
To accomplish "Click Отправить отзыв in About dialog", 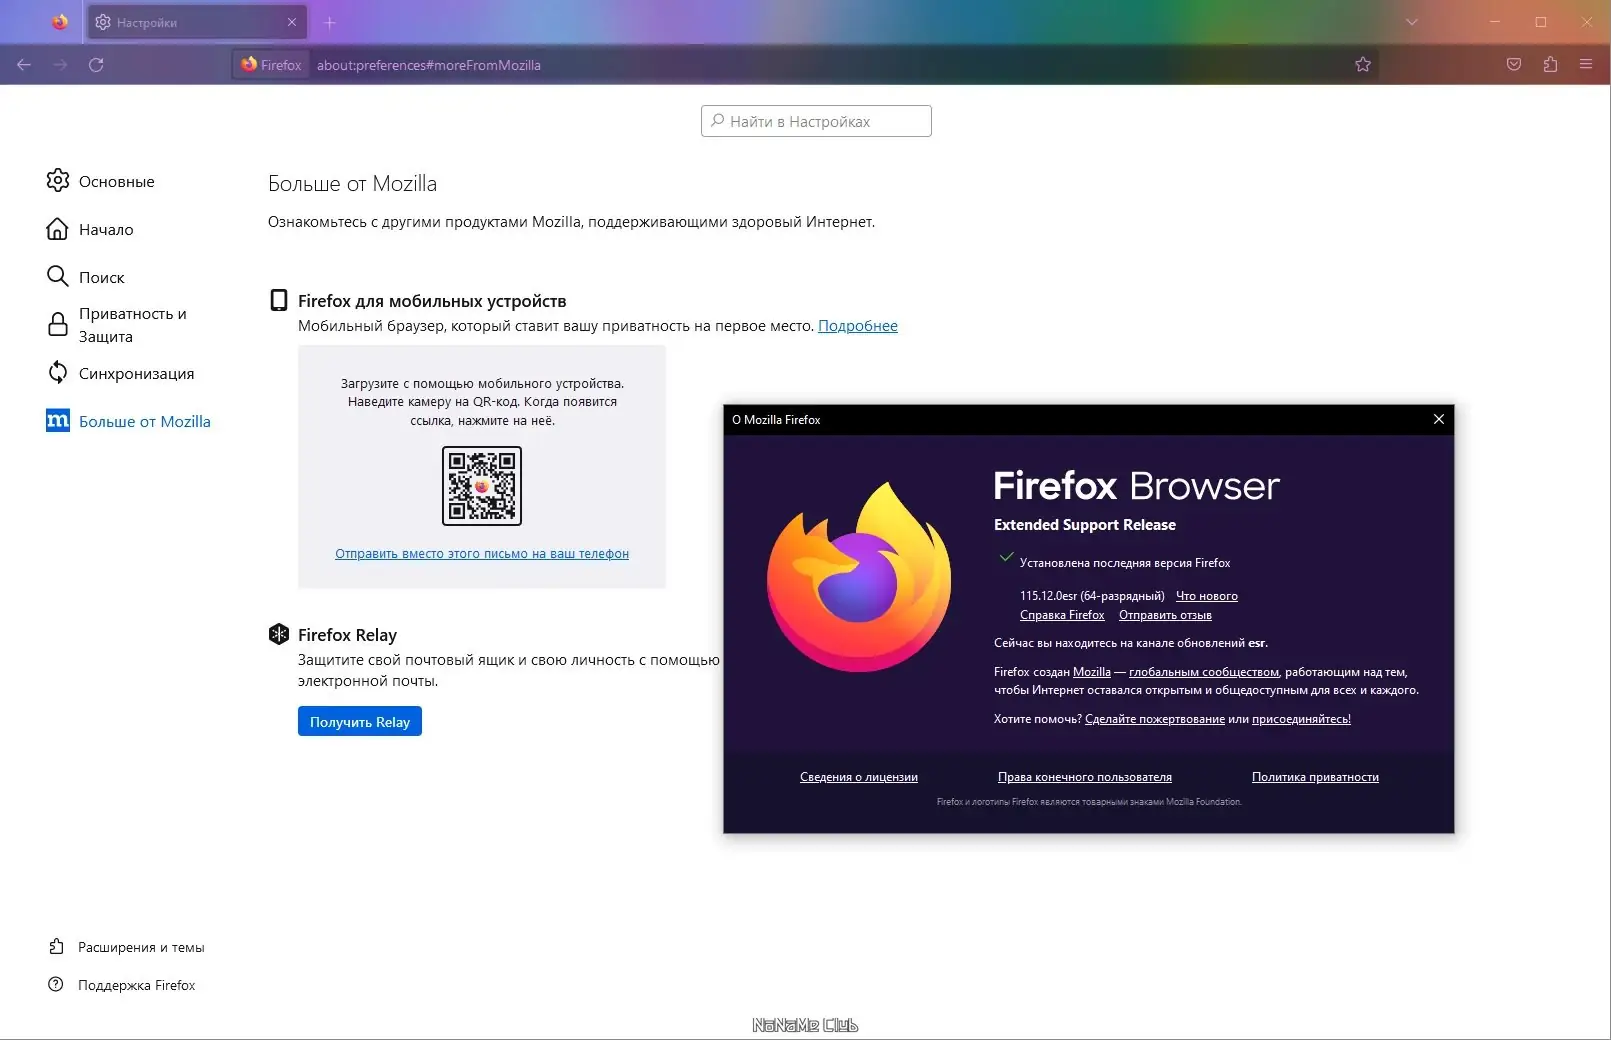I will point(1165,615).
